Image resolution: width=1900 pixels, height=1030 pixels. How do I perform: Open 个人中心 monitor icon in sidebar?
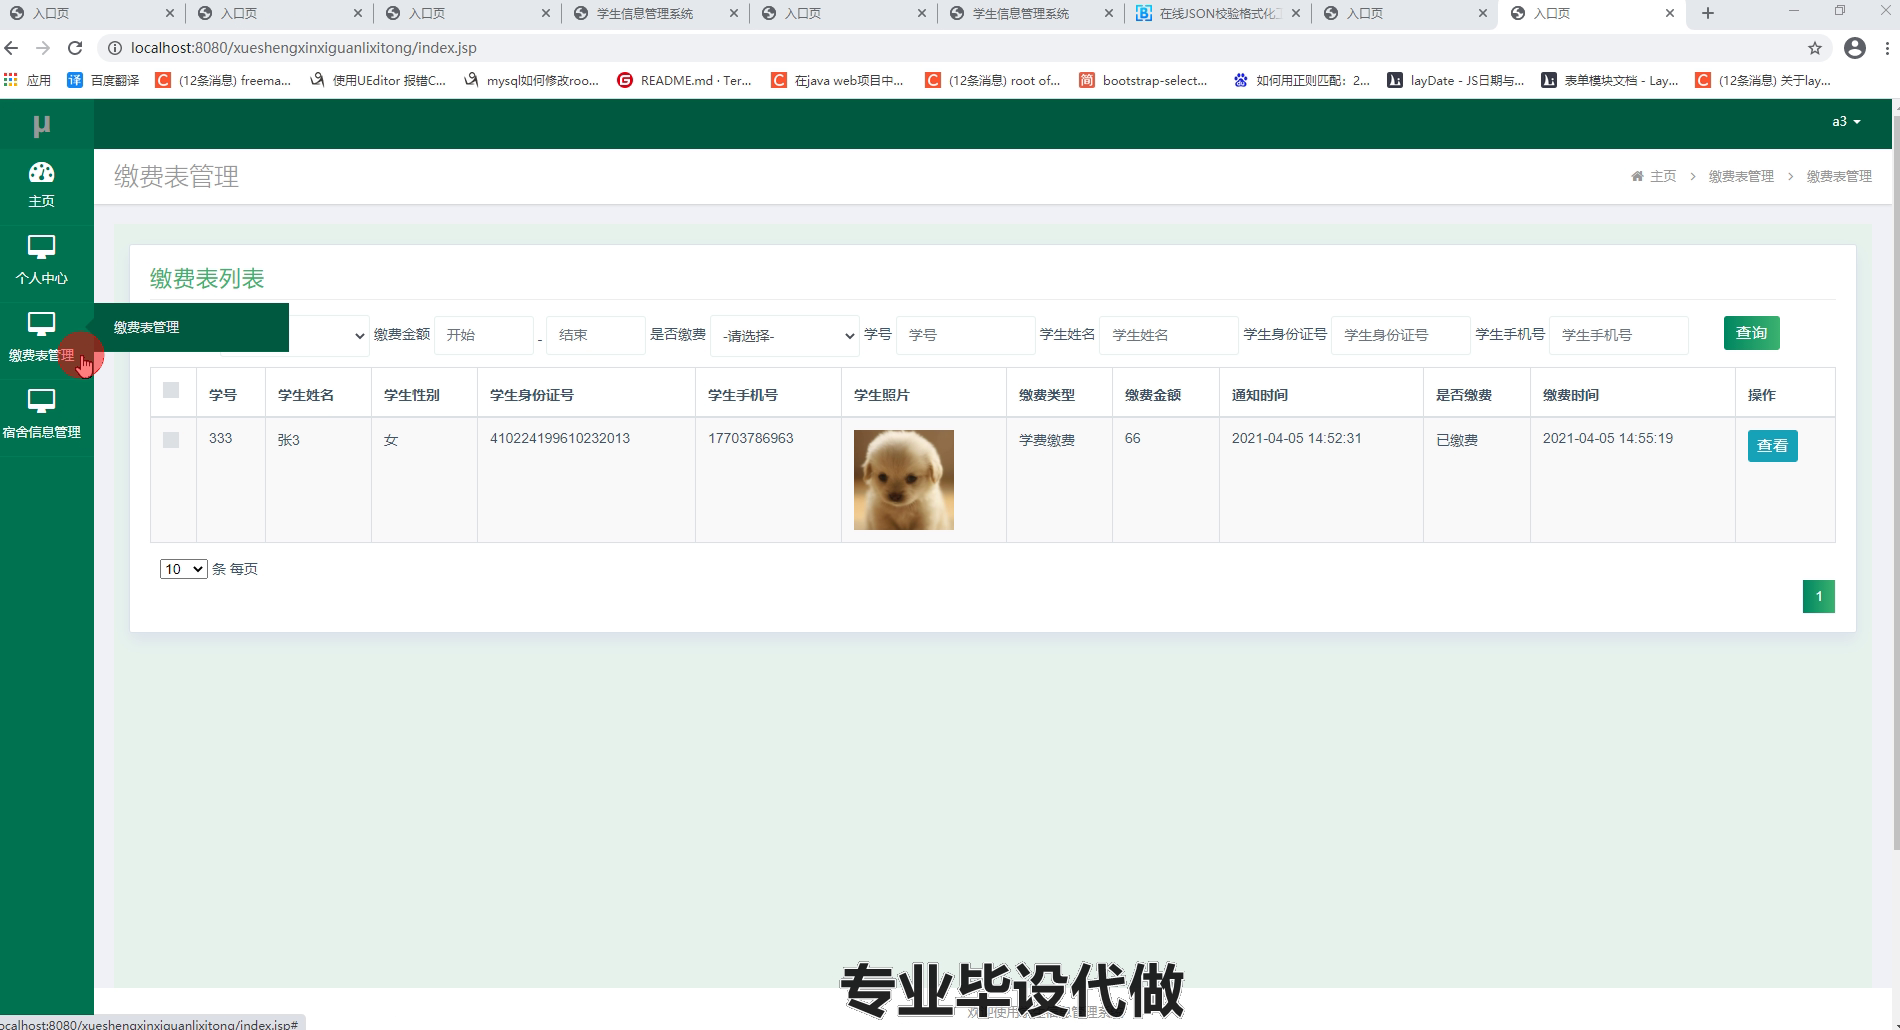(41, 247)
